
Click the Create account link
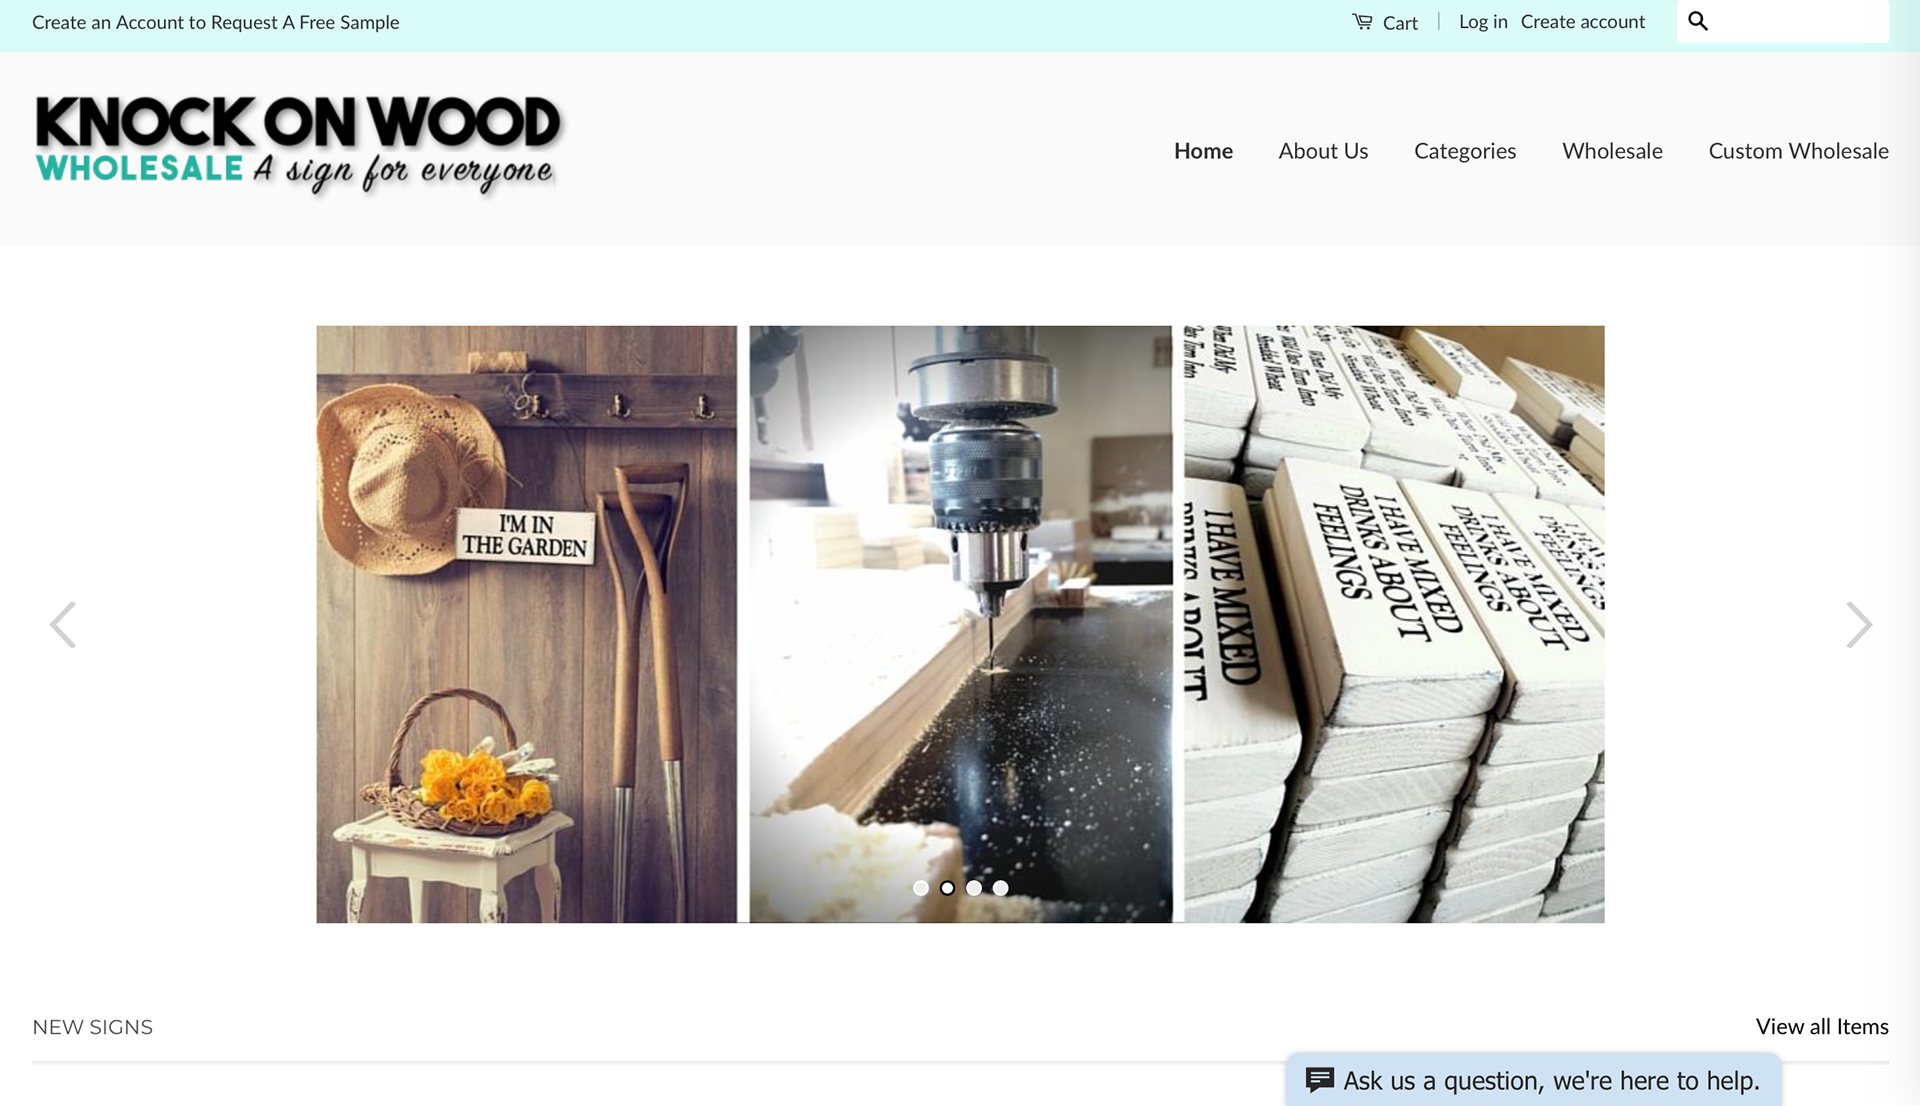[1582, 22]
